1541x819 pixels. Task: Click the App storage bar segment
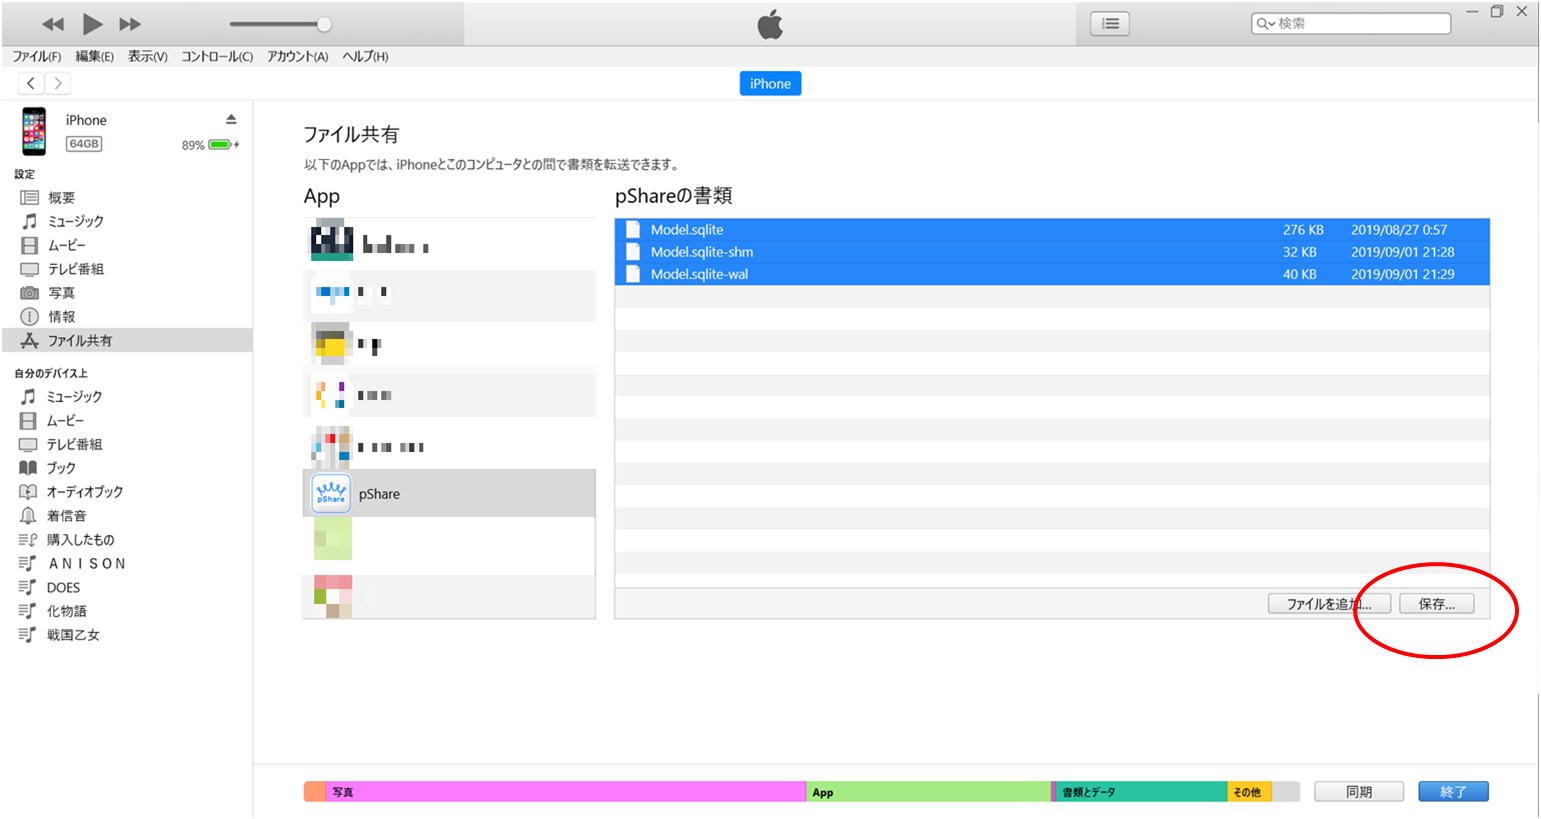(x=928, y=792)
